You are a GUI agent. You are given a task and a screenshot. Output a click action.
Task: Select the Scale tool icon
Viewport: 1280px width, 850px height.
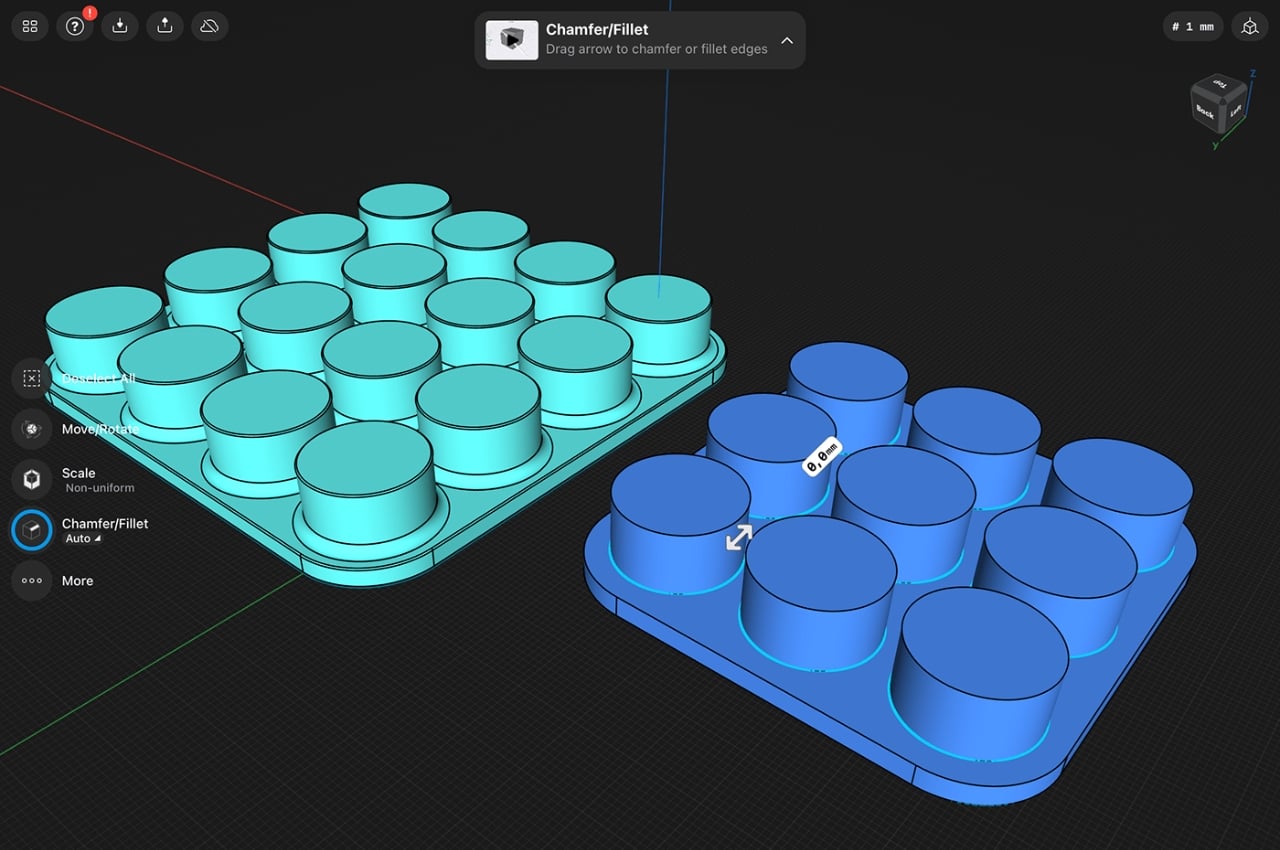[32, 479]
